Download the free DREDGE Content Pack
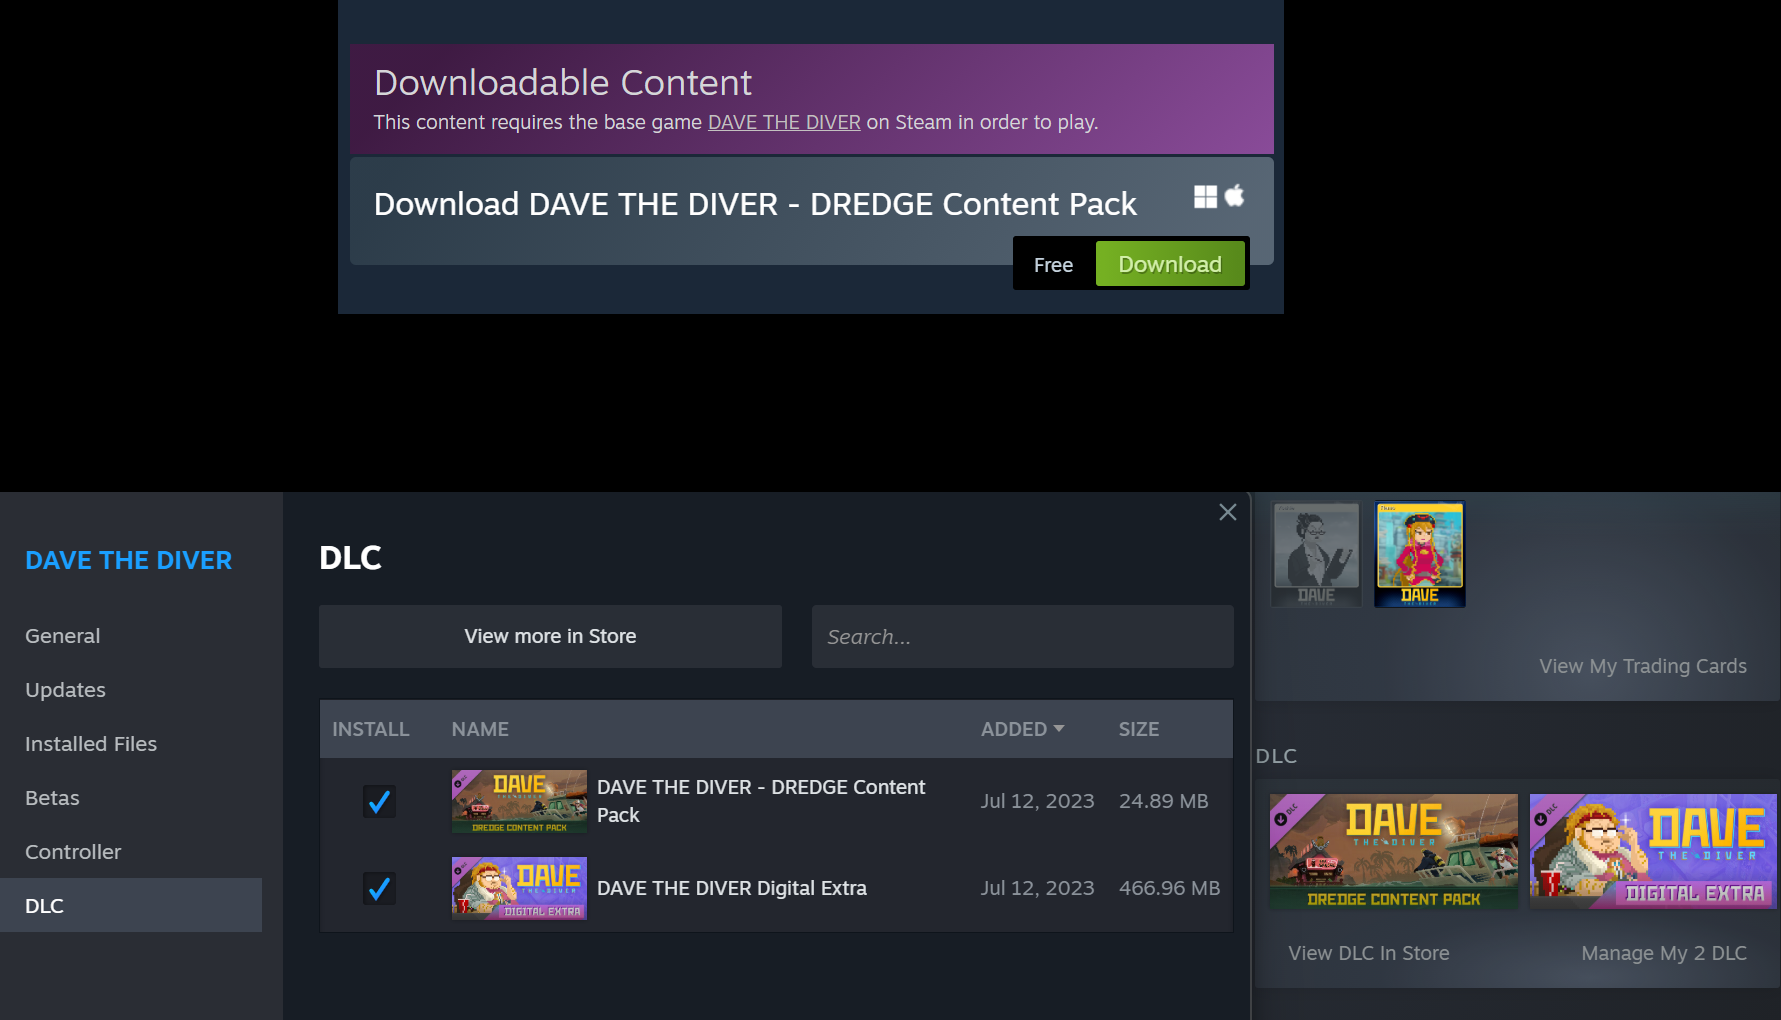Viewport: 1781px width, 1020px height. click(1170, 264)
